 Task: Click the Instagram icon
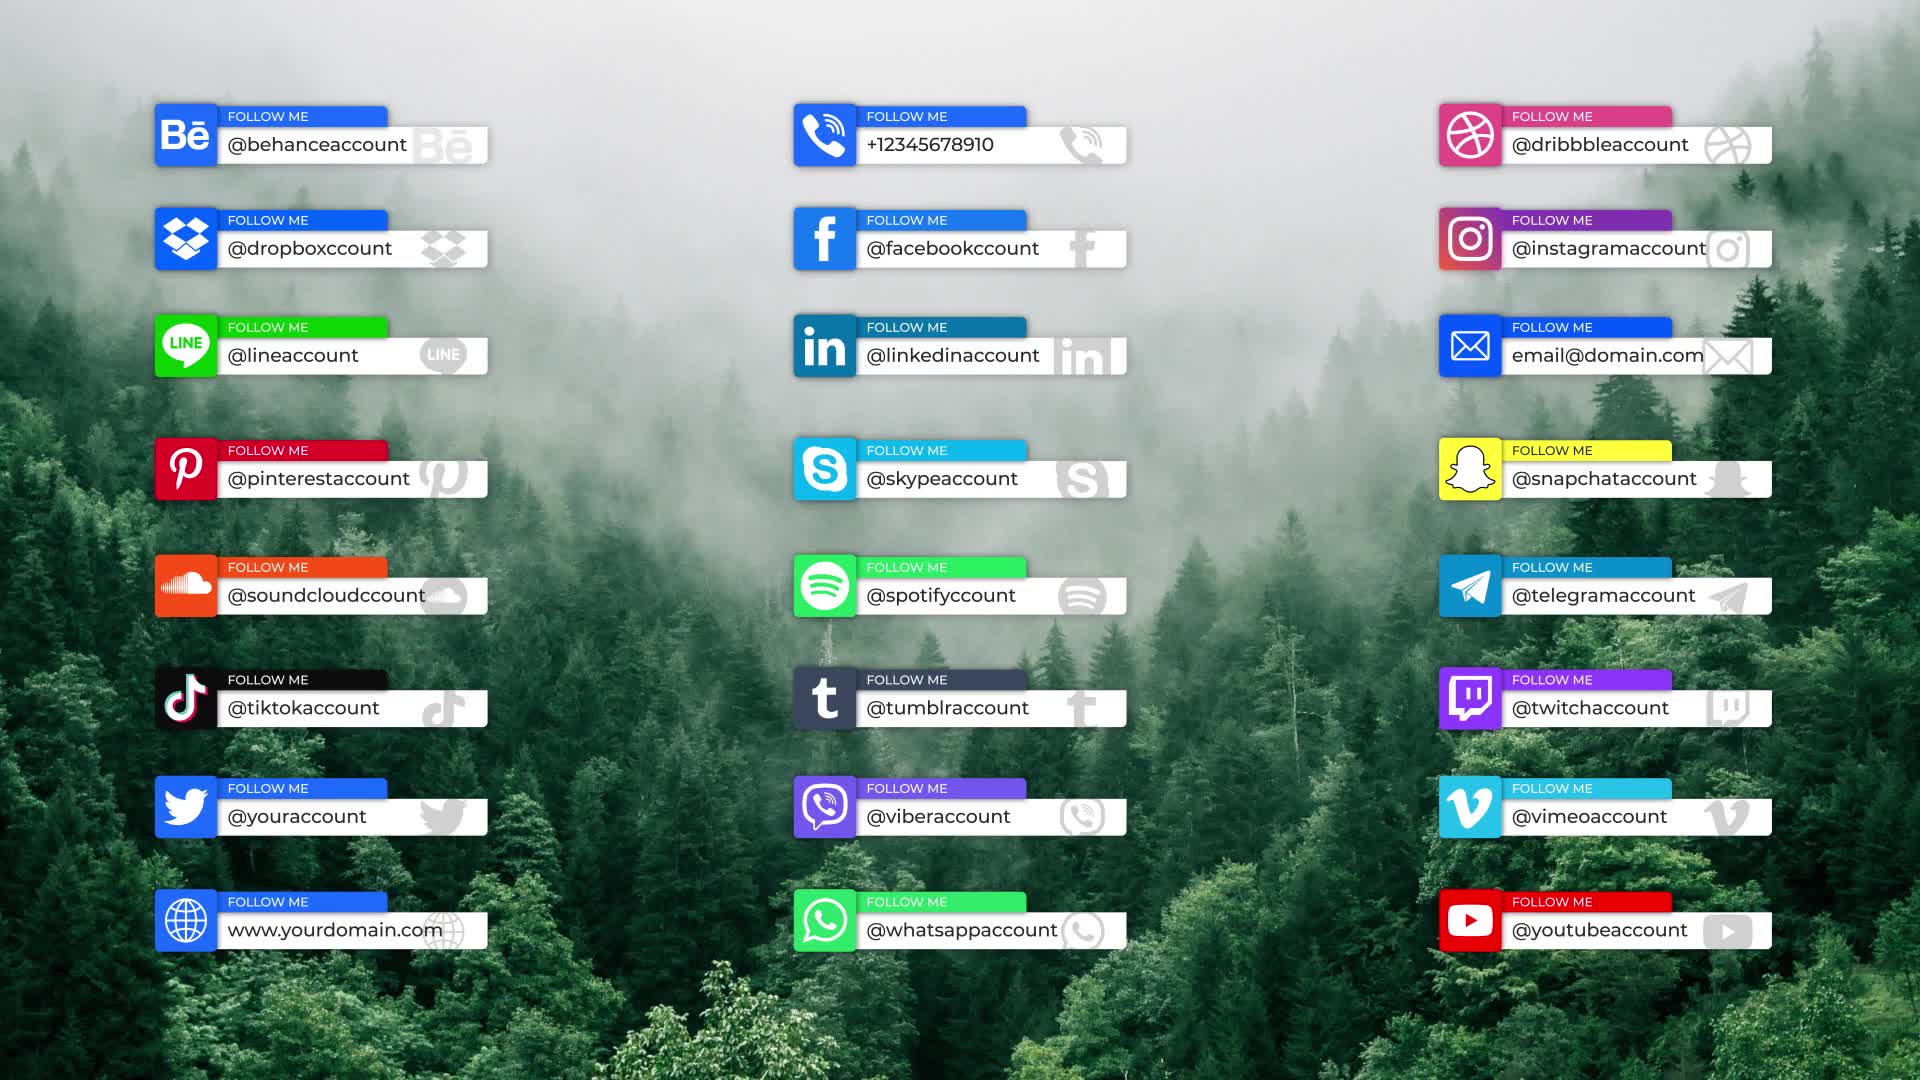coord(1468,239)
